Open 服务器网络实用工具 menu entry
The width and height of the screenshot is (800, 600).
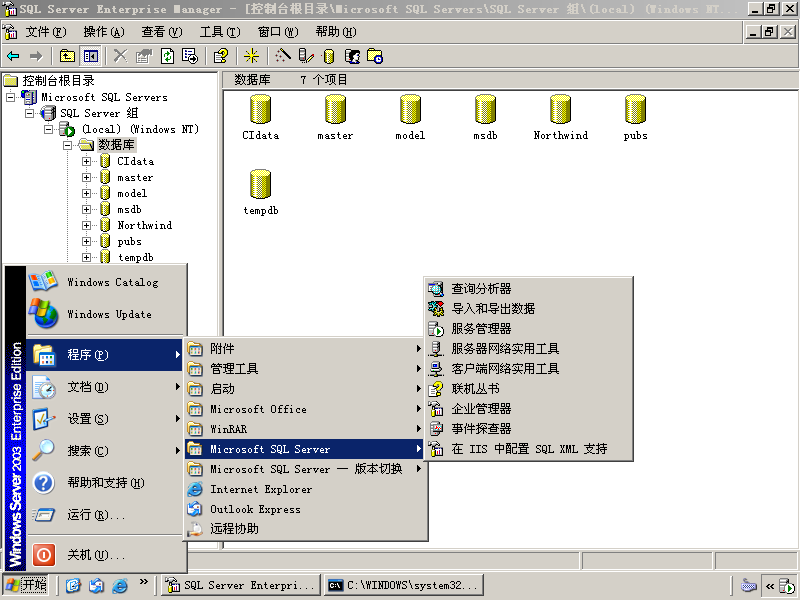click(529, 348)
